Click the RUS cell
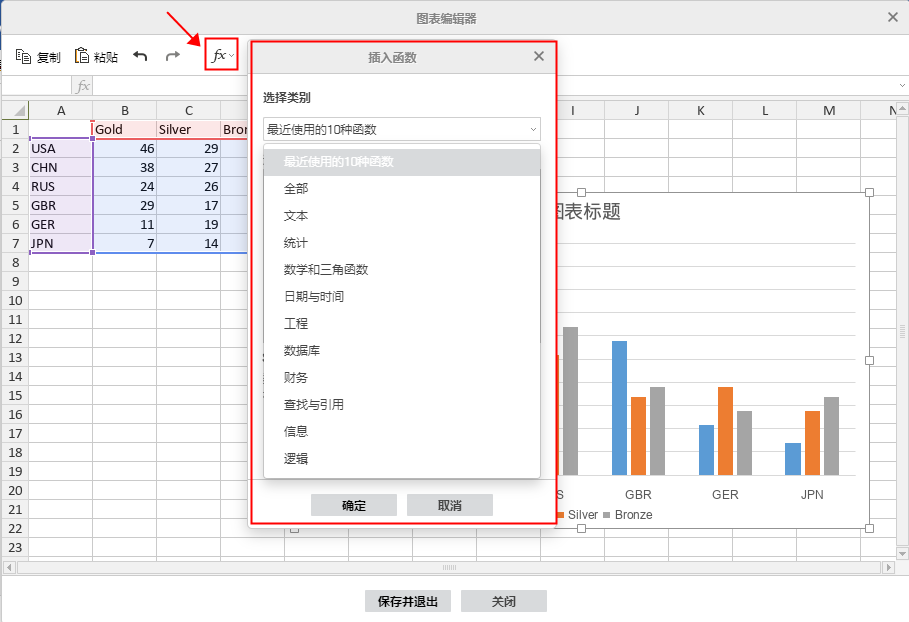 coord(61,186)
